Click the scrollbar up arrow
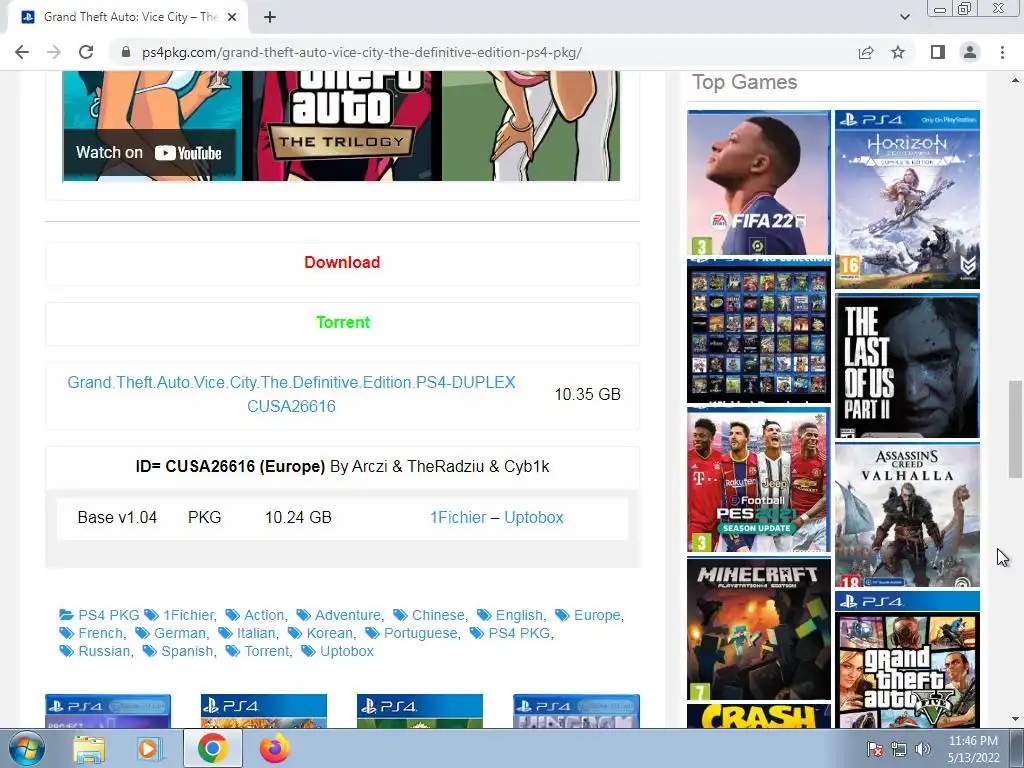The image size is (1024, 768). 1015,80
